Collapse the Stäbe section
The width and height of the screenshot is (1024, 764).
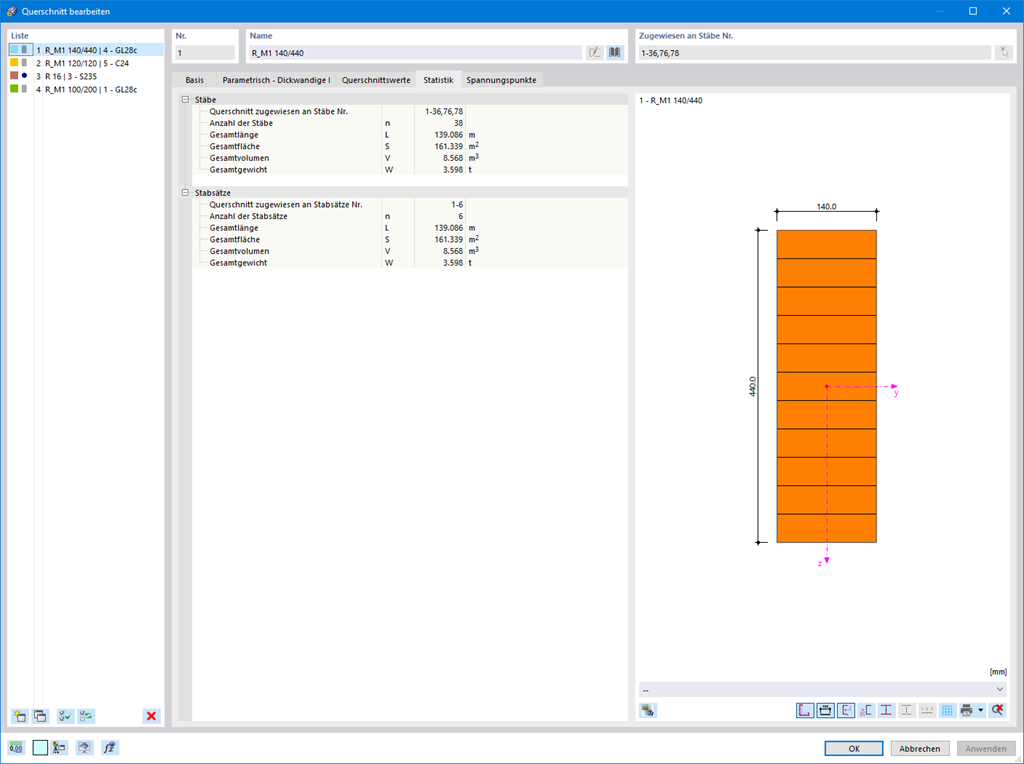click(185, 100)
